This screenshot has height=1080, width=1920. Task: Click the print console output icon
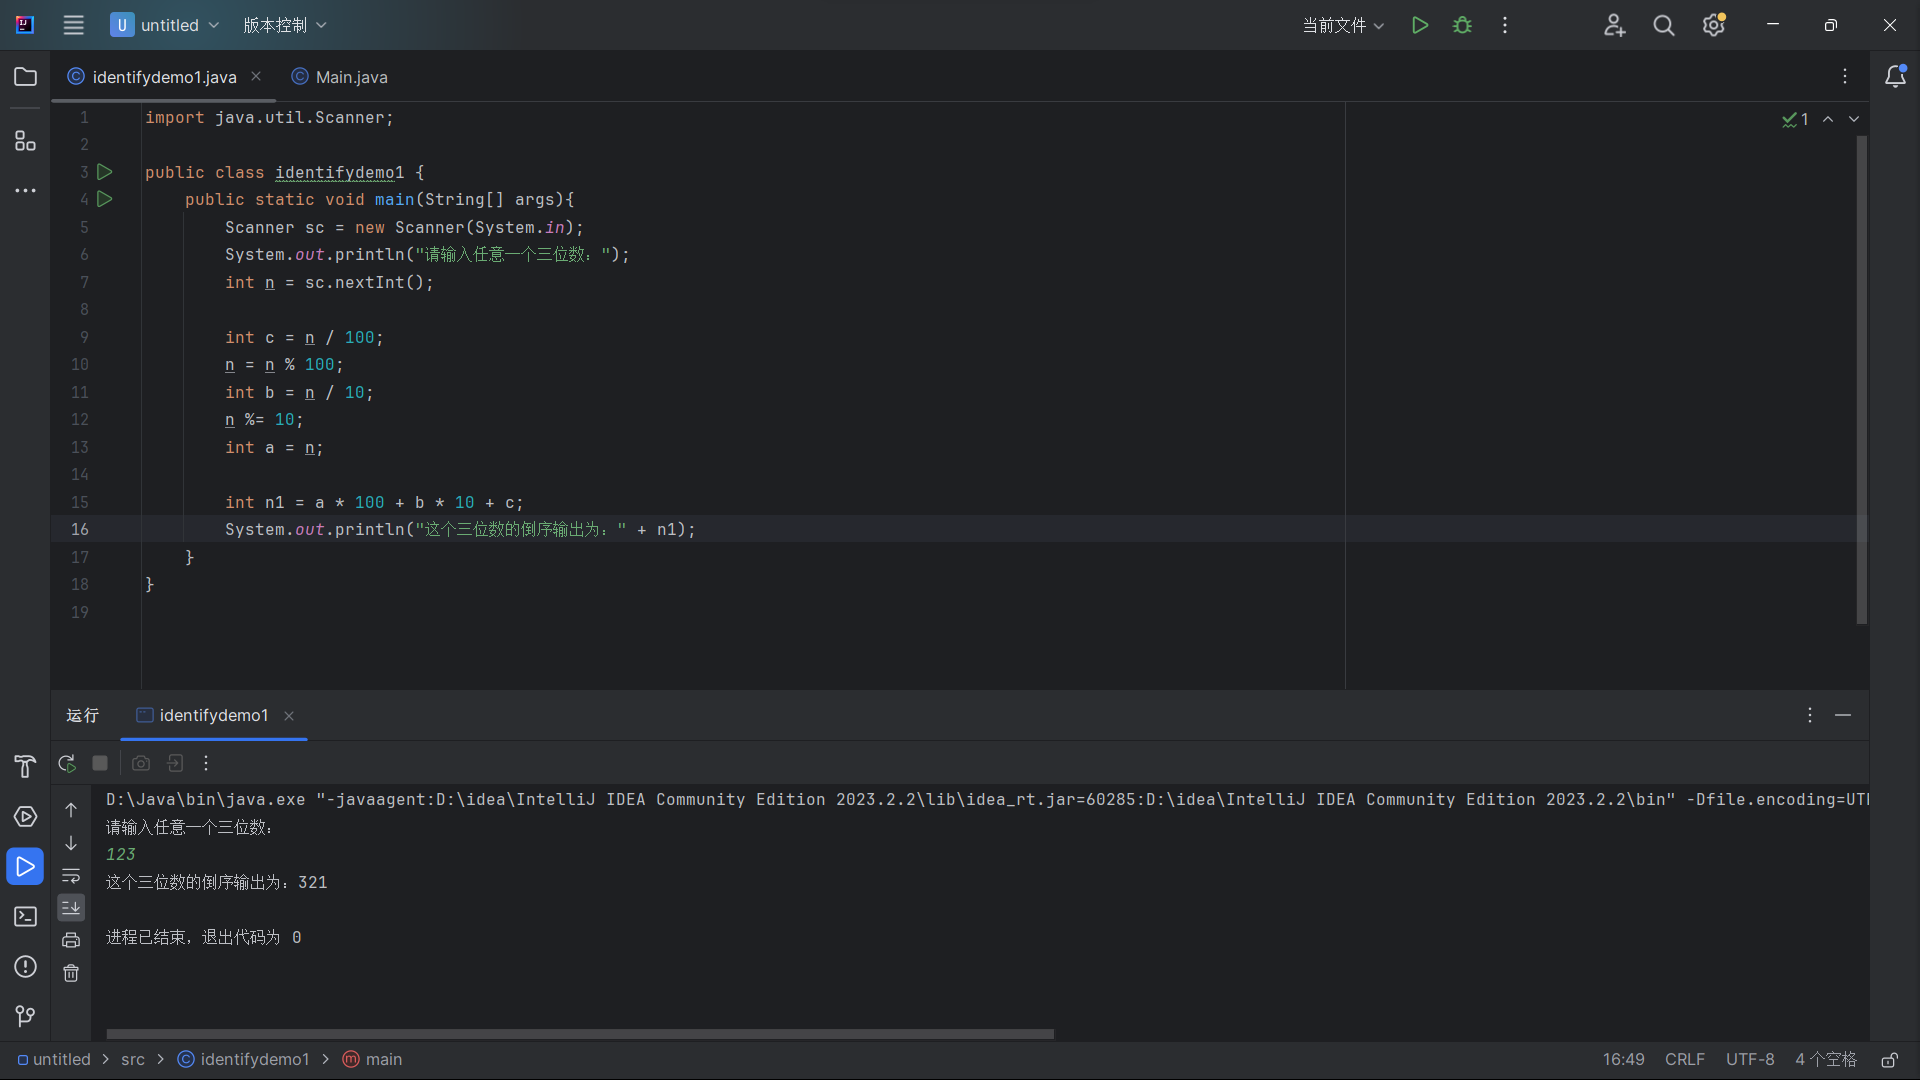pos(71,940)
